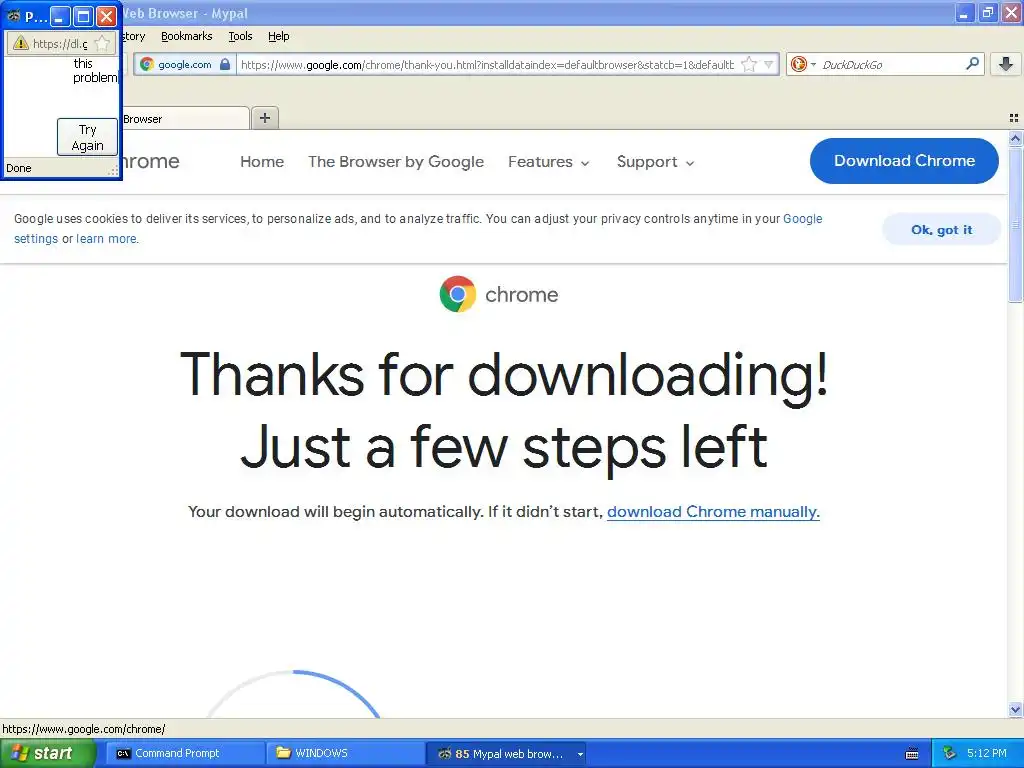Image resolution: width=1024 pixels, height=768 pixels.
Task: Click the network tray icon near clock
Action: click(950, 753)
